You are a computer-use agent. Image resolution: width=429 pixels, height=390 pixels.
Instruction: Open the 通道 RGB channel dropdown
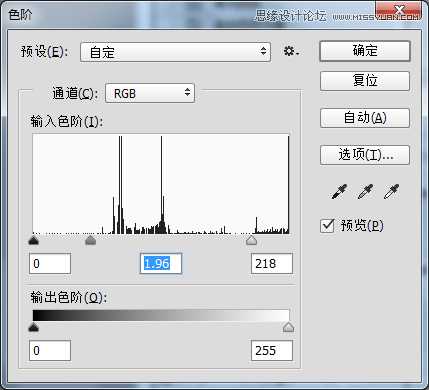coord(150,93)
